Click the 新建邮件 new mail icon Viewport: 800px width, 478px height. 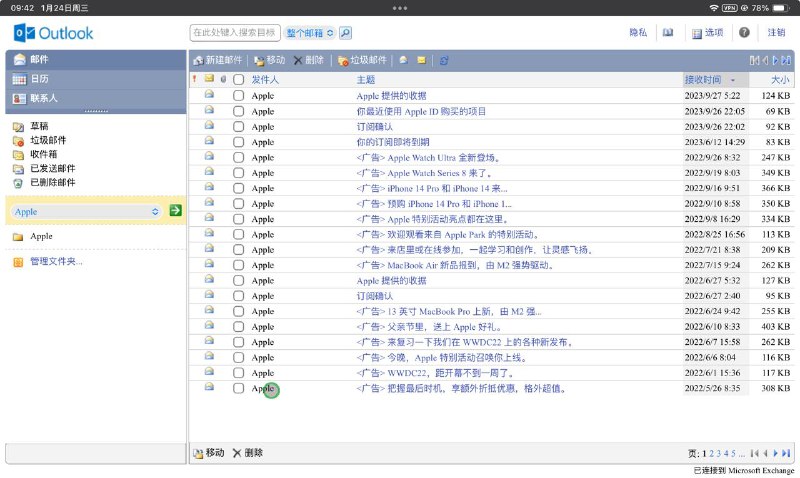pos(198,61)
